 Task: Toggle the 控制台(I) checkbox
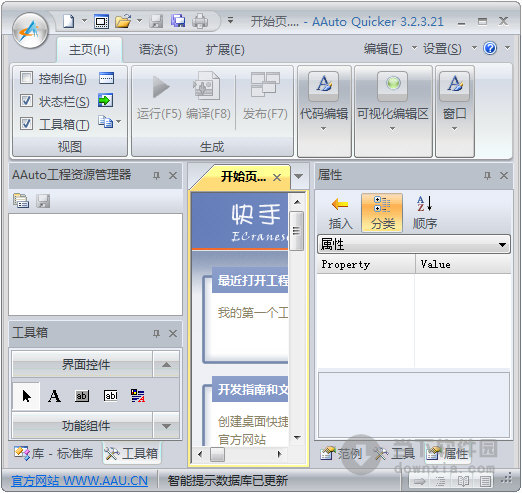click(x=26, y=78)
